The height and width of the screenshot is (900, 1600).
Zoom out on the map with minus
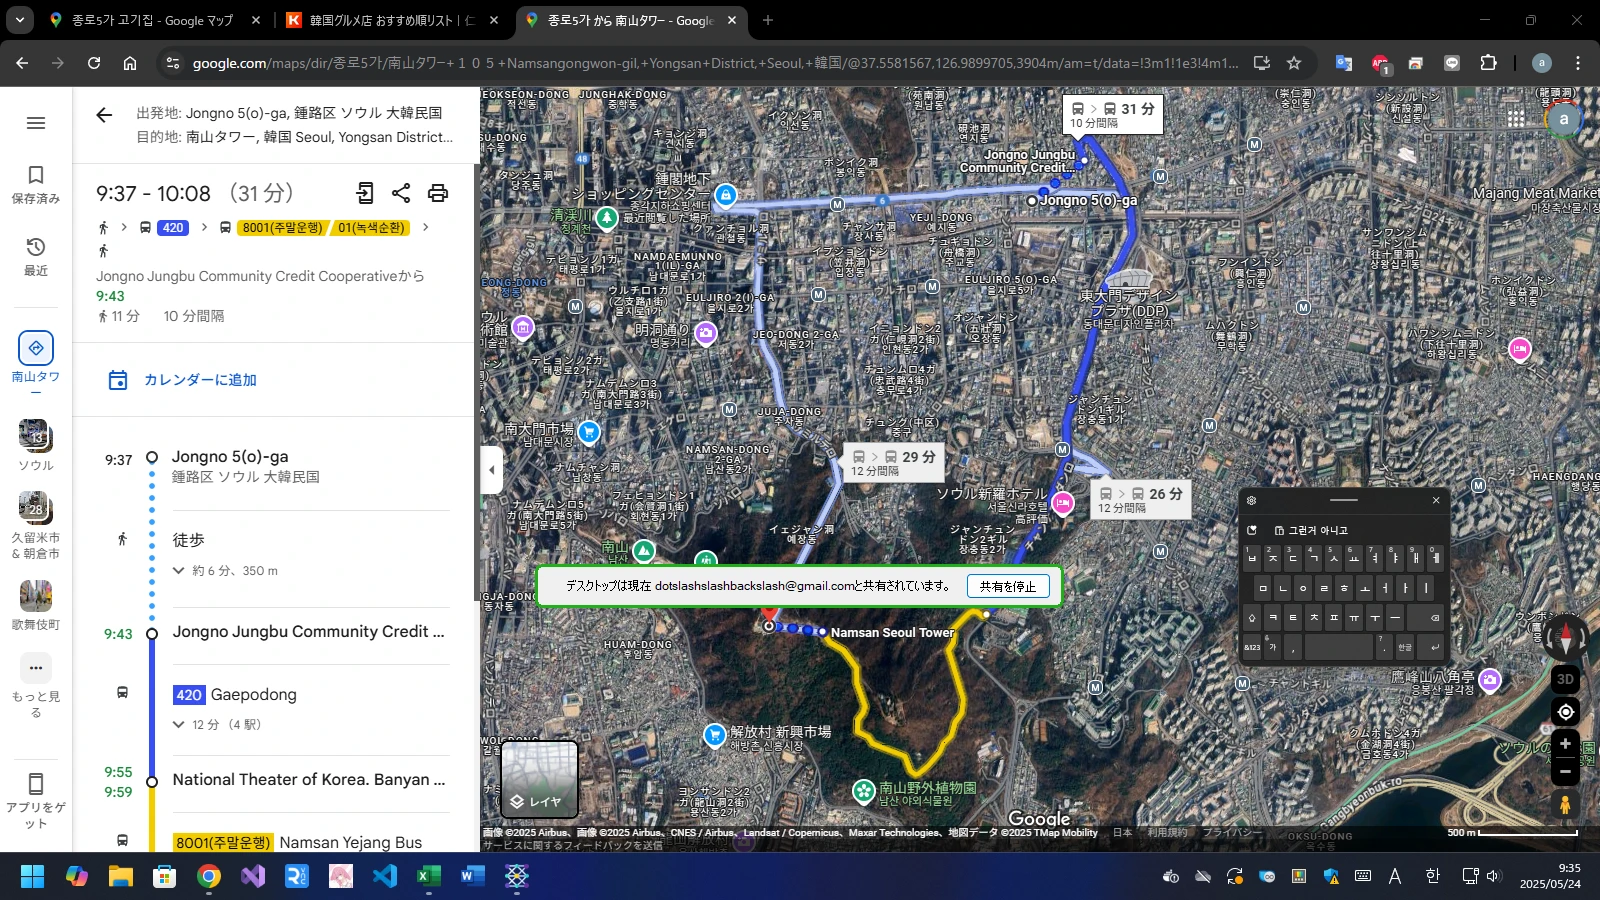[1565, 772]
